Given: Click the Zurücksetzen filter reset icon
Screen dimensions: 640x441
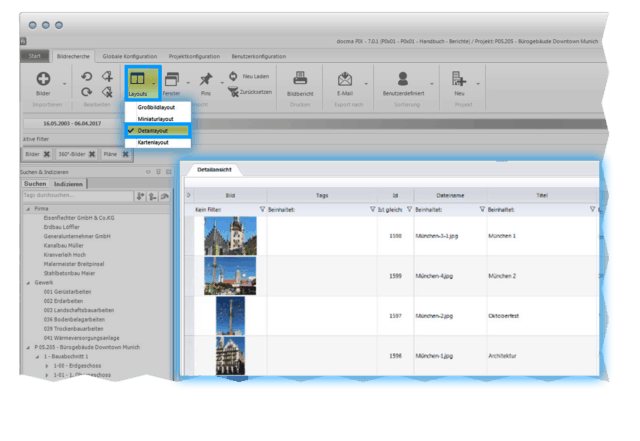Looking at the screenshot, I should point(233,92).
